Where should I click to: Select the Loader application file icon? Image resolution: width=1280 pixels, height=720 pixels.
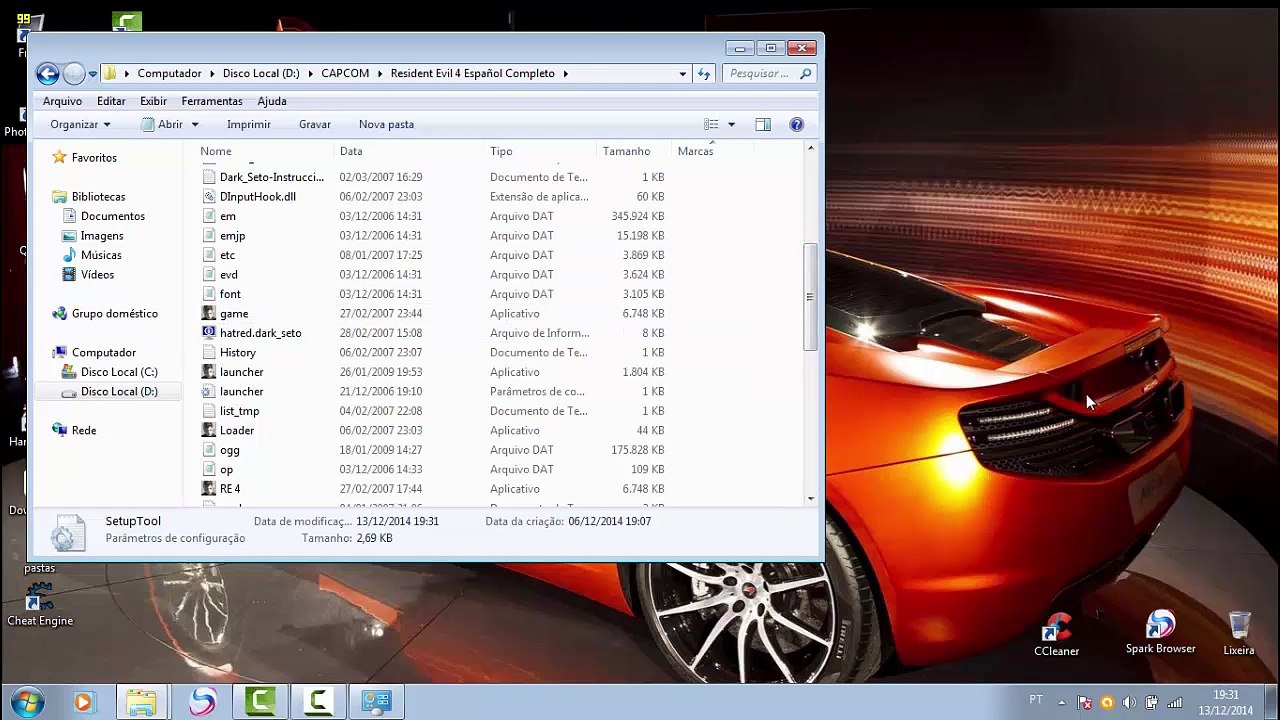pos(208,431)
